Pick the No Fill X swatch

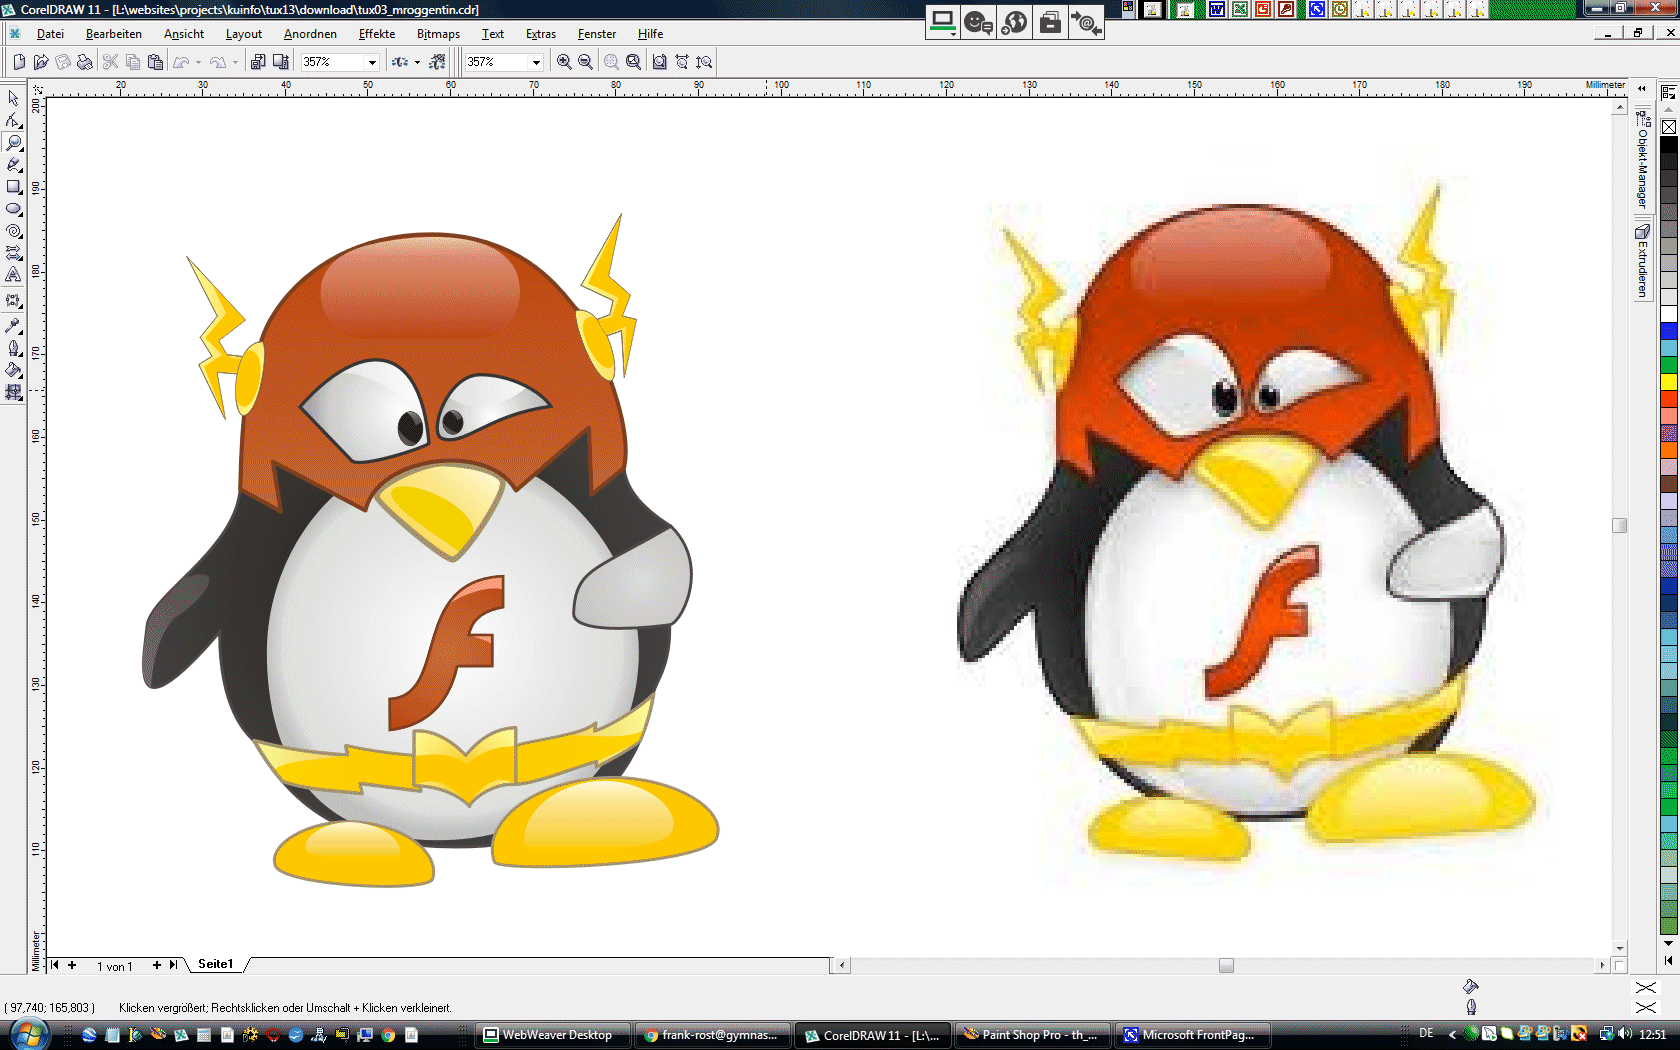1669,127
